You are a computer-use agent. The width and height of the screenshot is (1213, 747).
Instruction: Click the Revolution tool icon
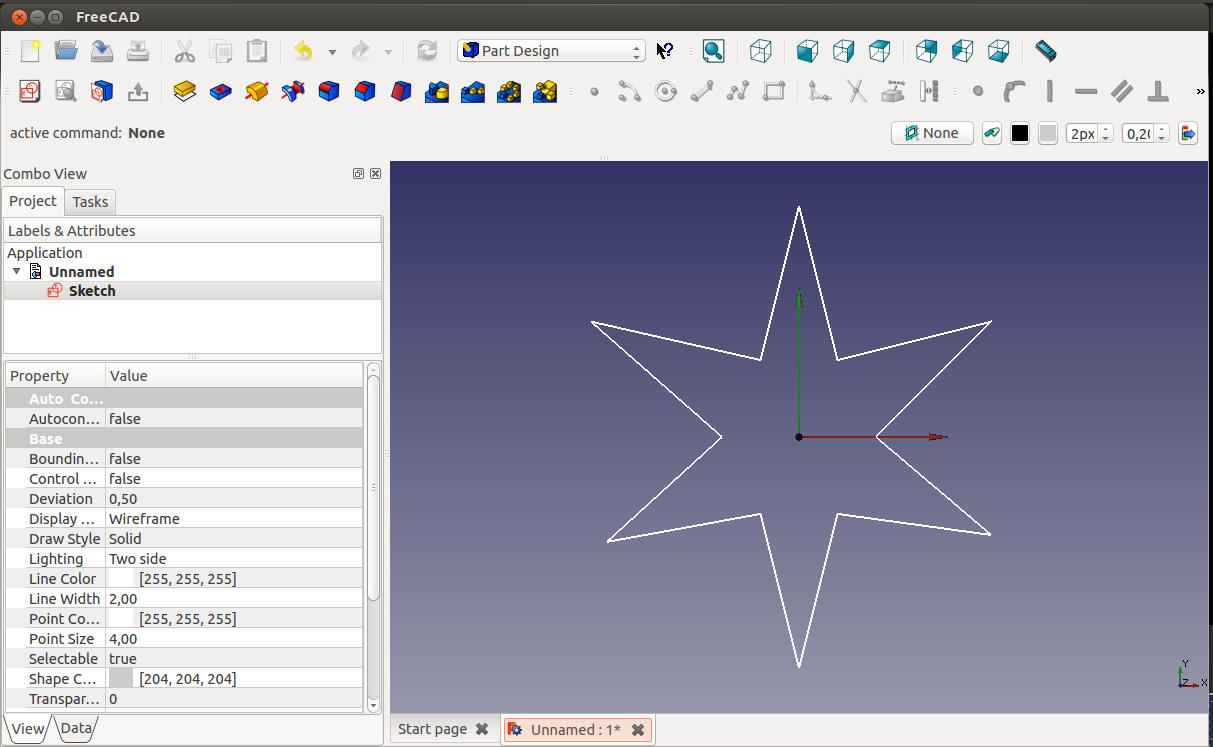[x=257, y=92]
